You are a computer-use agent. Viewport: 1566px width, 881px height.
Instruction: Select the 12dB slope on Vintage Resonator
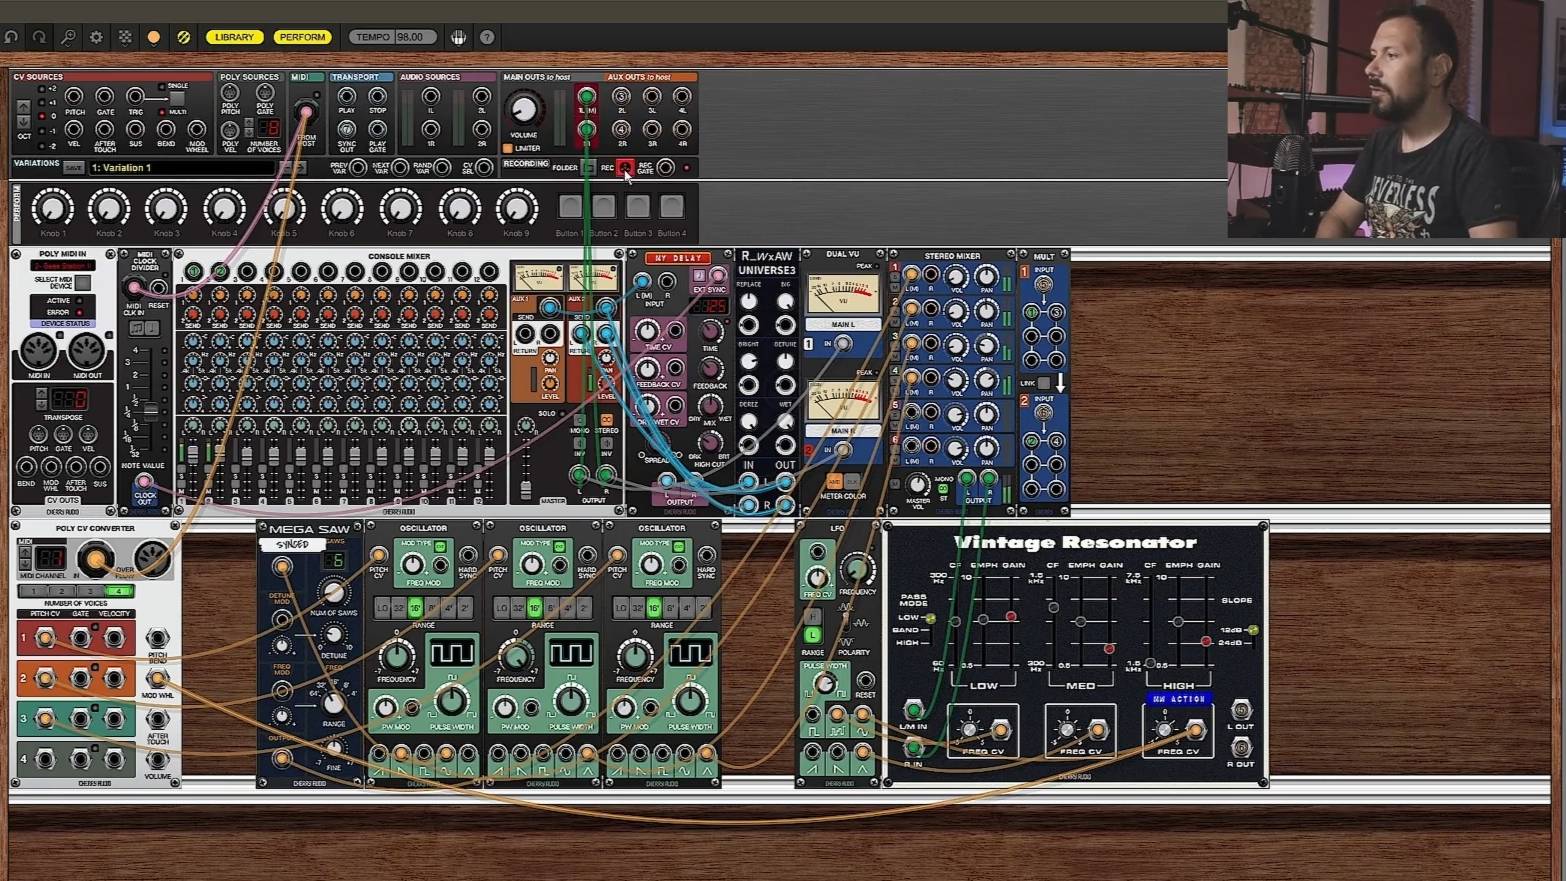click(1252, 630)
